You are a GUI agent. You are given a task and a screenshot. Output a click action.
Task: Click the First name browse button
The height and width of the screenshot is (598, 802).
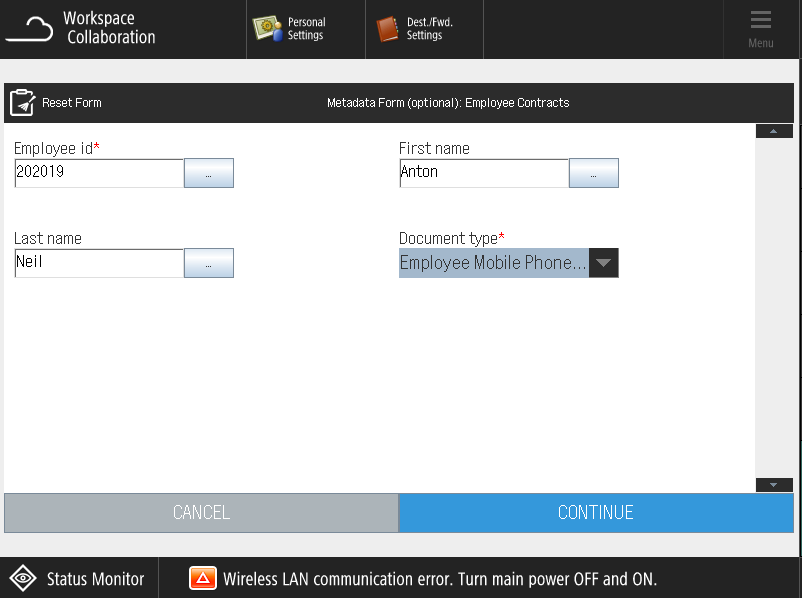click(x=593, y=173)
